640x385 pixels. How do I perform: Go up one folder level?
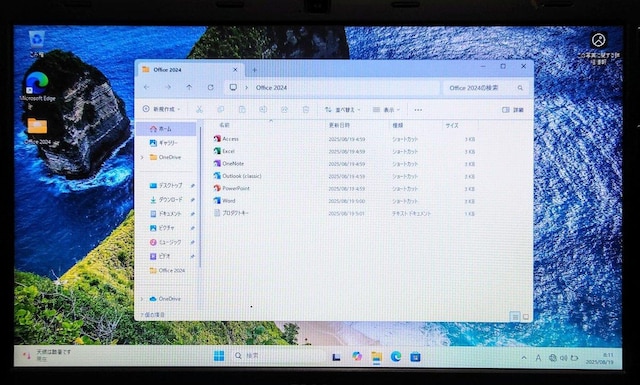(x=189, y=87)
